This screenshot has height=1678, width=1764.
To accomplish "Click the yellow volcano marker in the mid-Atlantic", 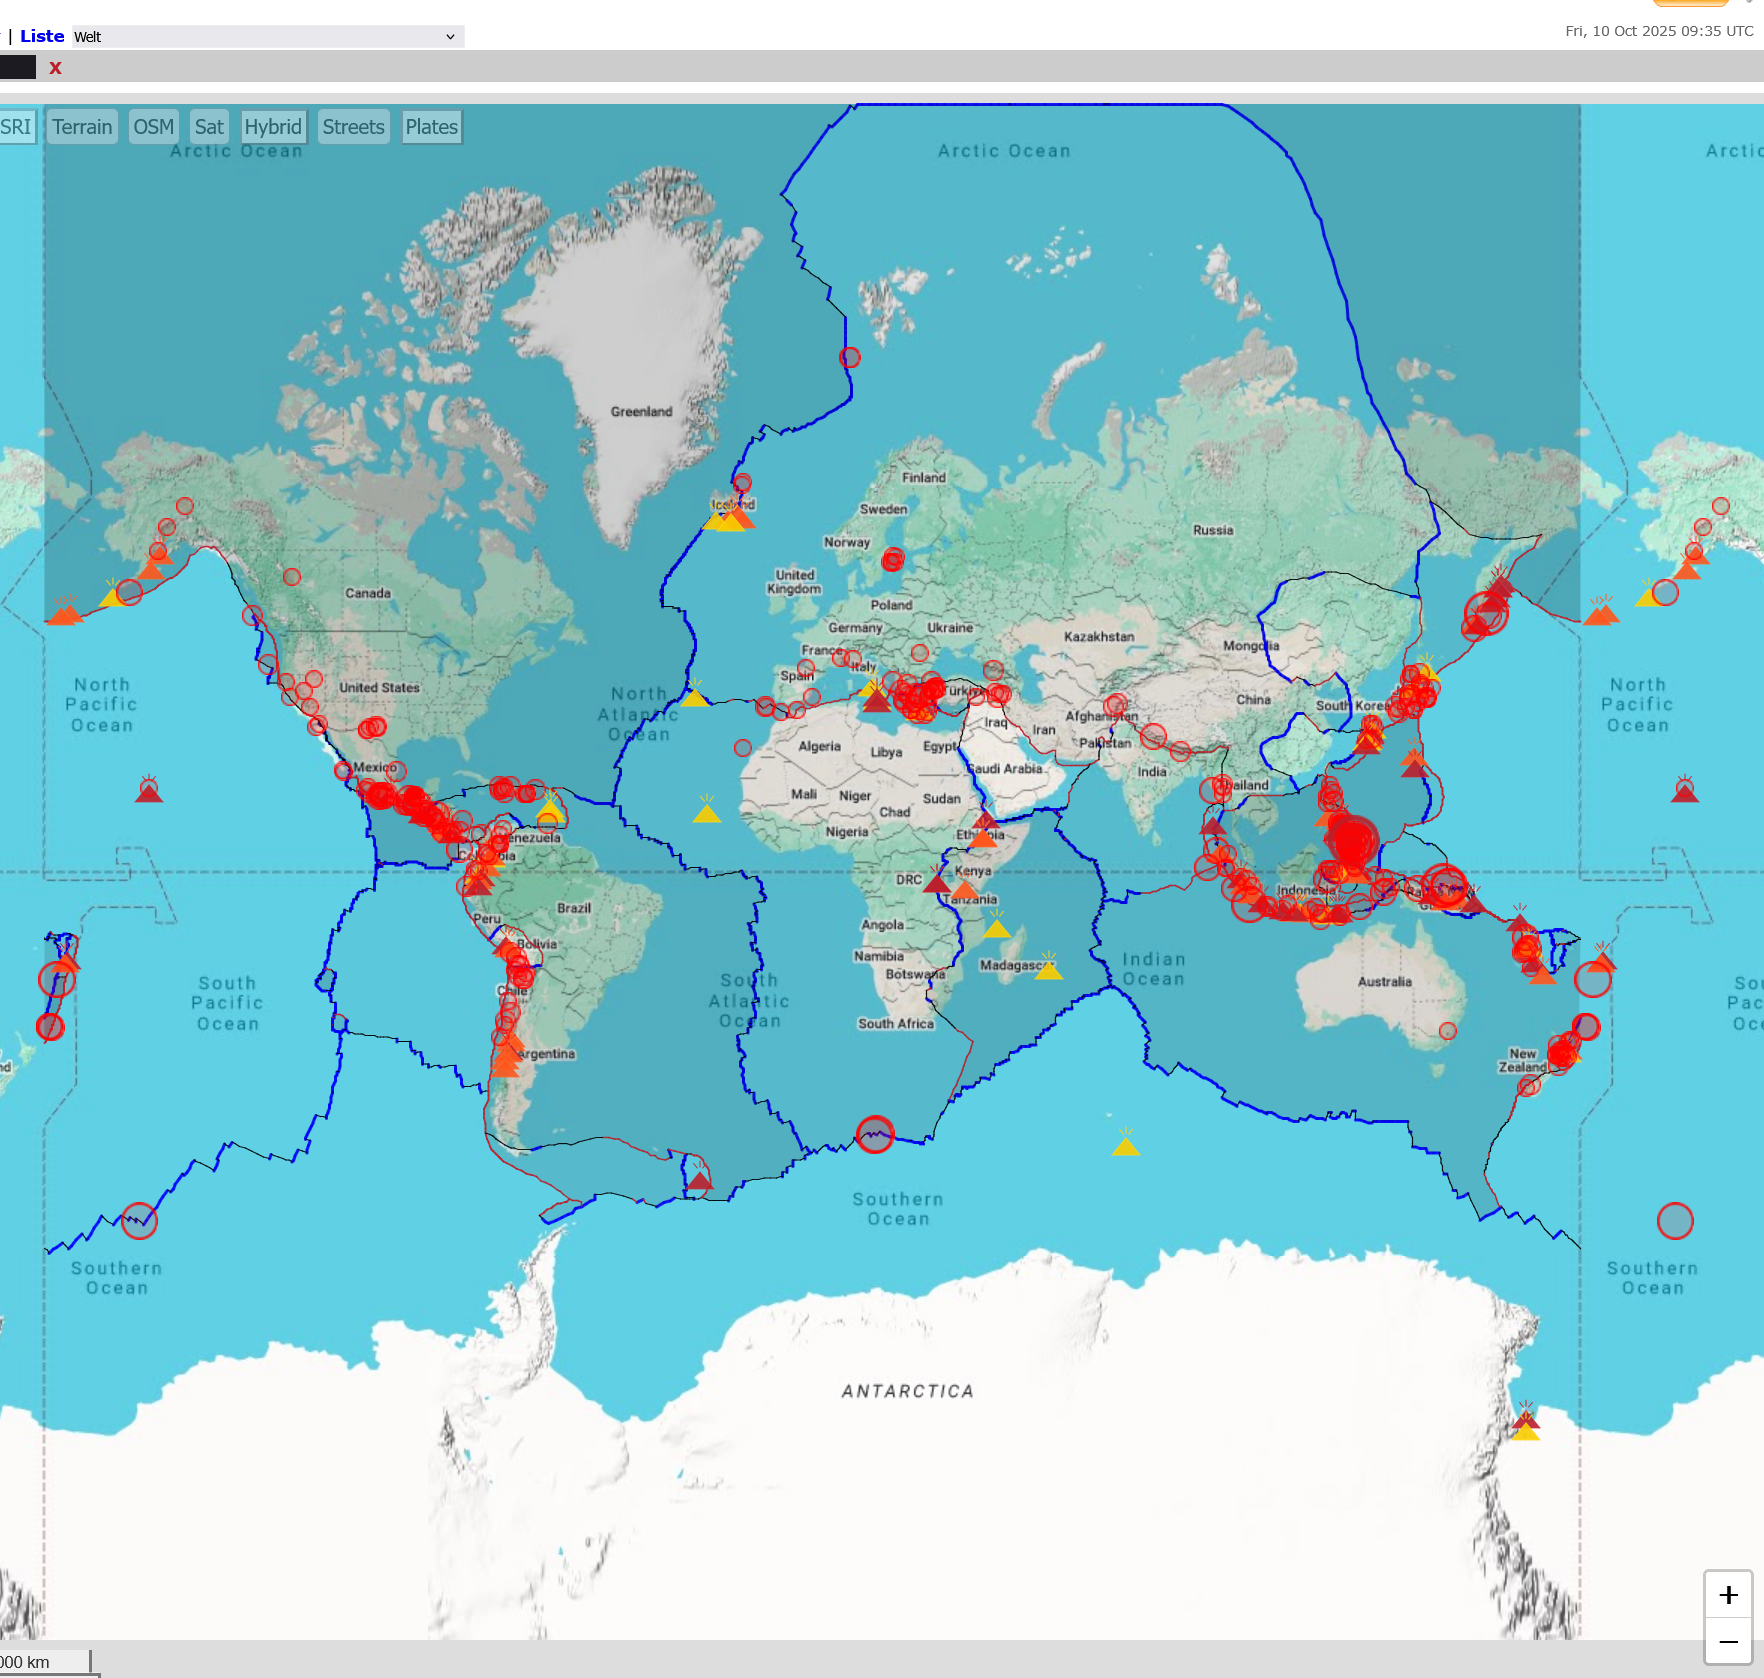I will 707,813.
